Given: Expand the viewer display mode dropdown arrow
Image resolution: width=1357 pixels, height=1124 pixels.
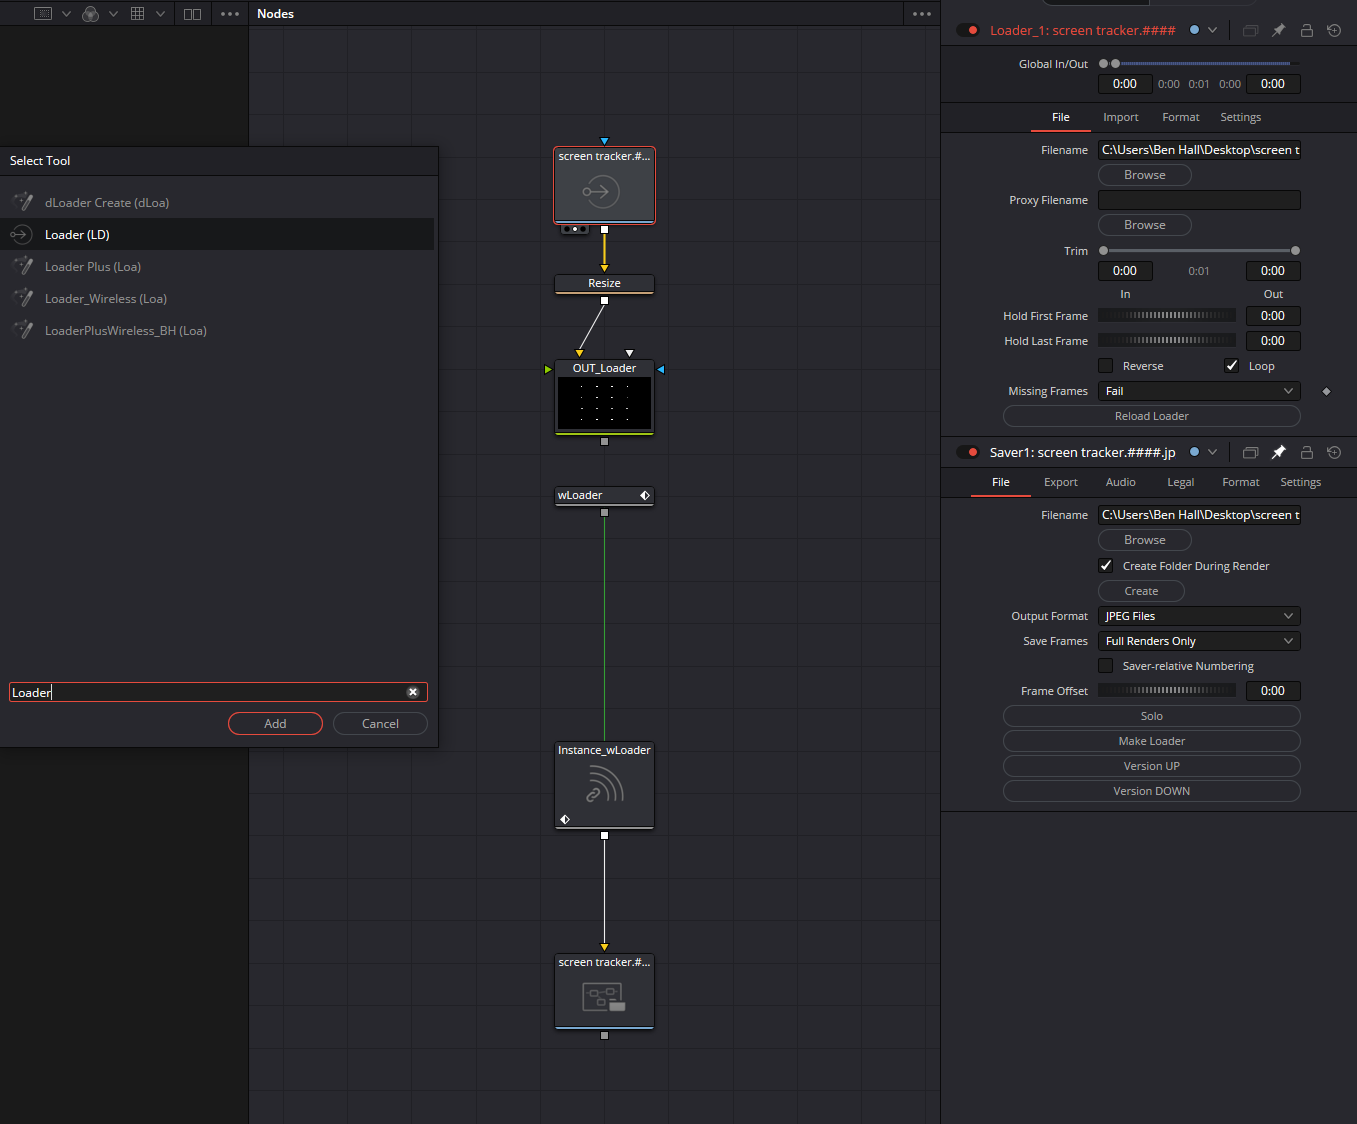Looking at the screenshot, I should tap(66, 14).
